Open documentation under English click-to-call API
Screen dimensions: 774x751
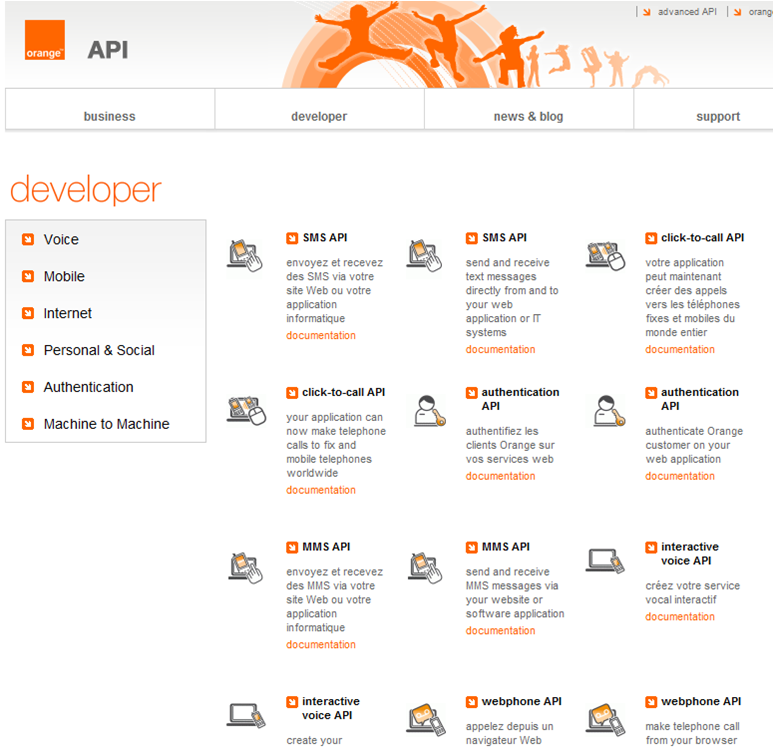coord(321,490)
